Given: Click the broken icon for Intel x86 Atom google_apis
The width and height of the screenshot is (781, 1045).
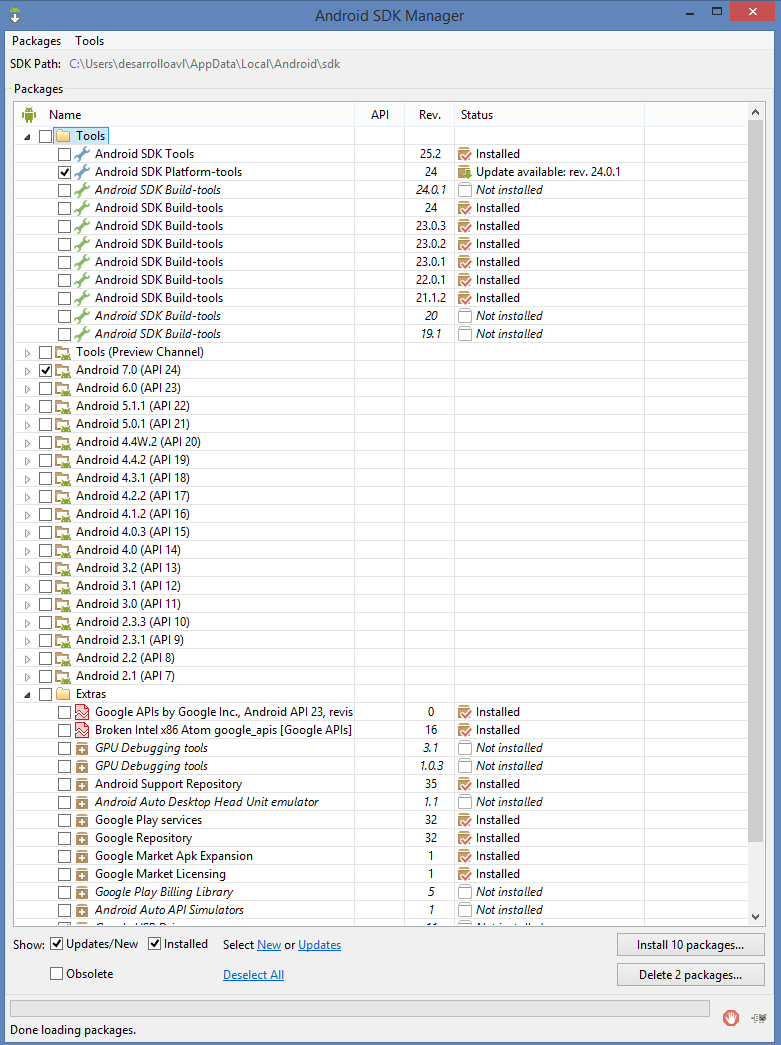Looking at the screenshot, I should (82, 730).
